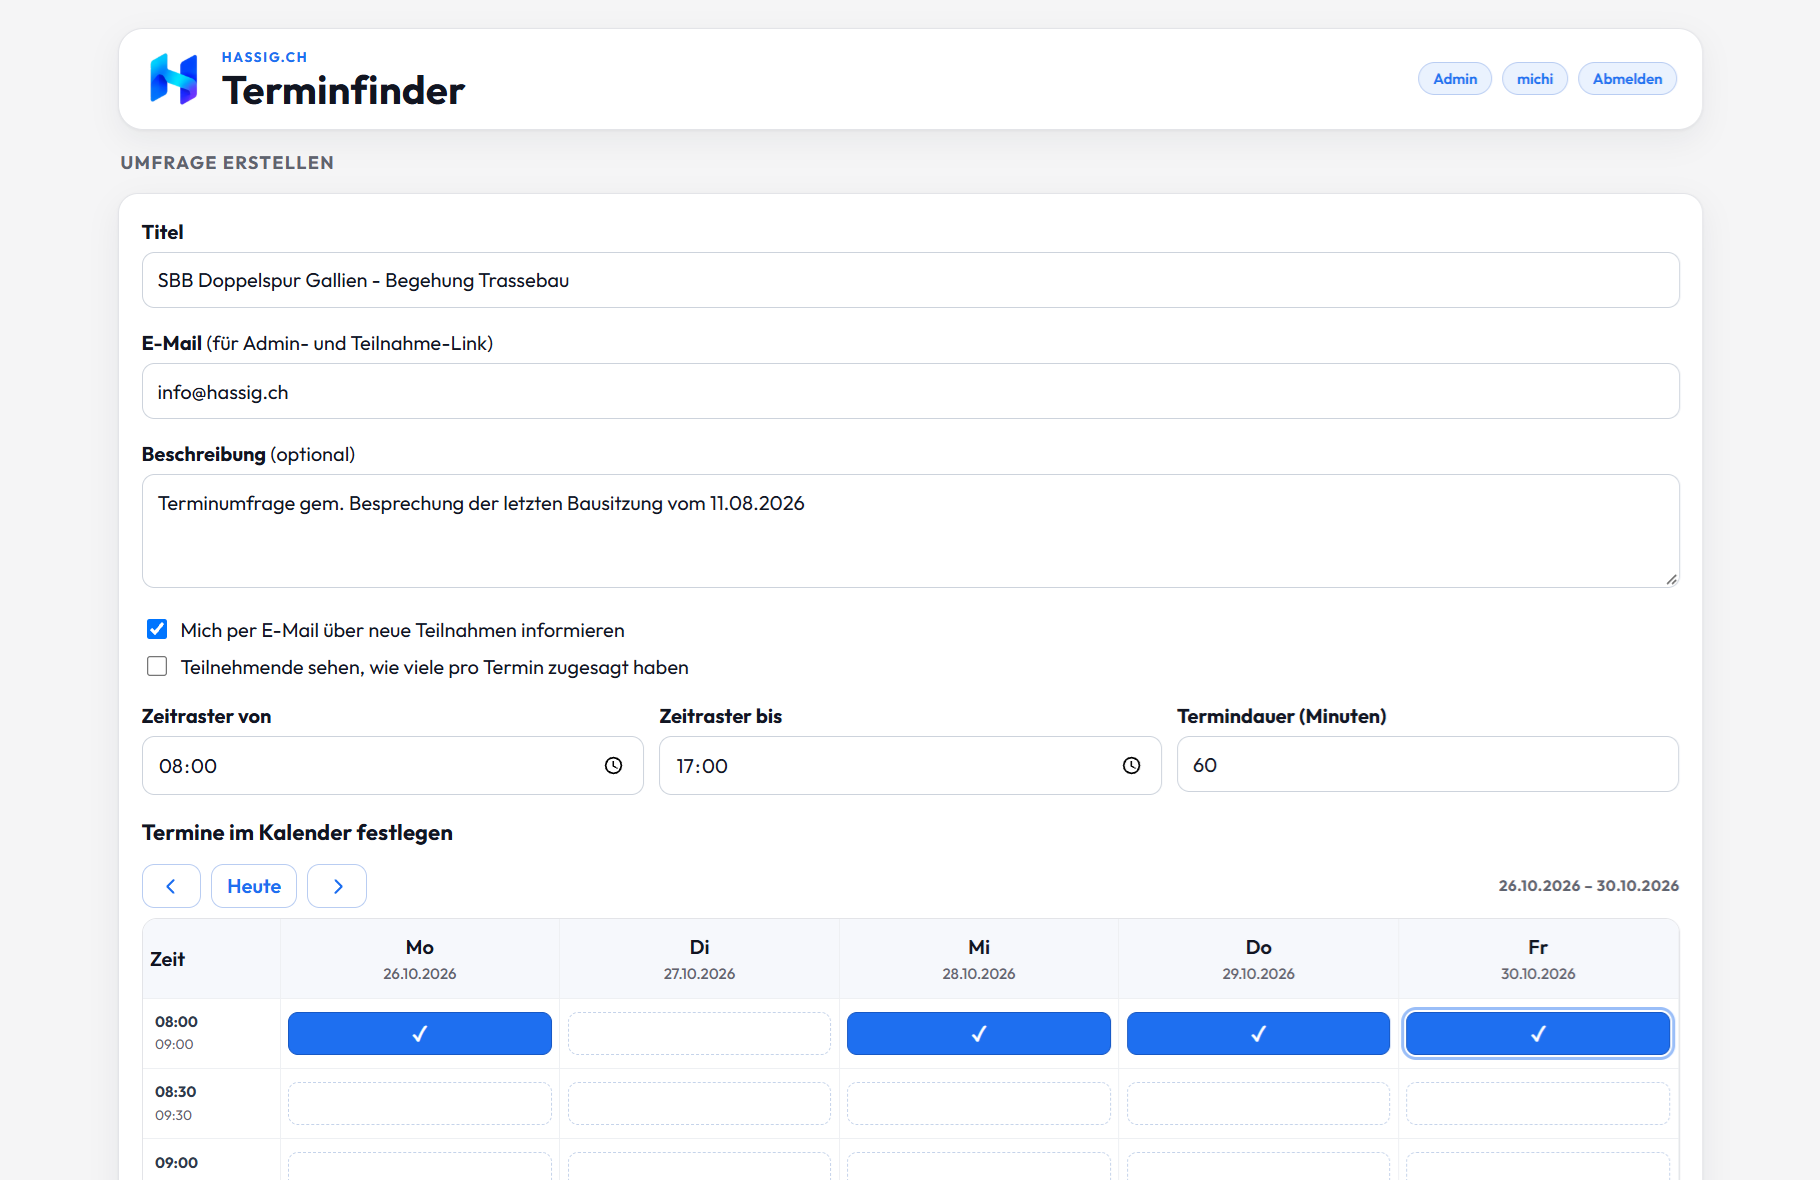Viewport: 1820px width, 1180px height.
Task: Open the michi user profile
Action: tap(1535, 79)
